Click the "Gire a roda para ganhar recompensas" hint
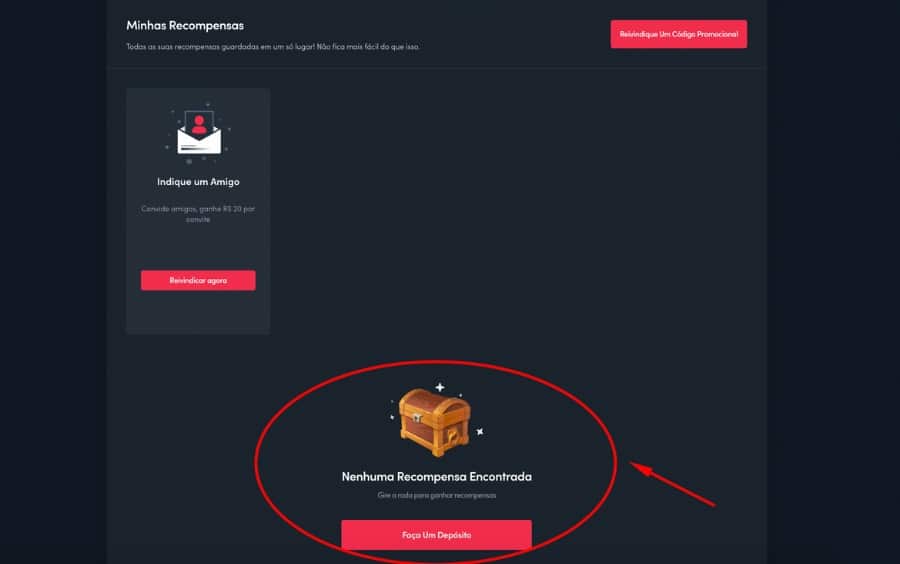900x564 pixels. (x=436, y=495)
